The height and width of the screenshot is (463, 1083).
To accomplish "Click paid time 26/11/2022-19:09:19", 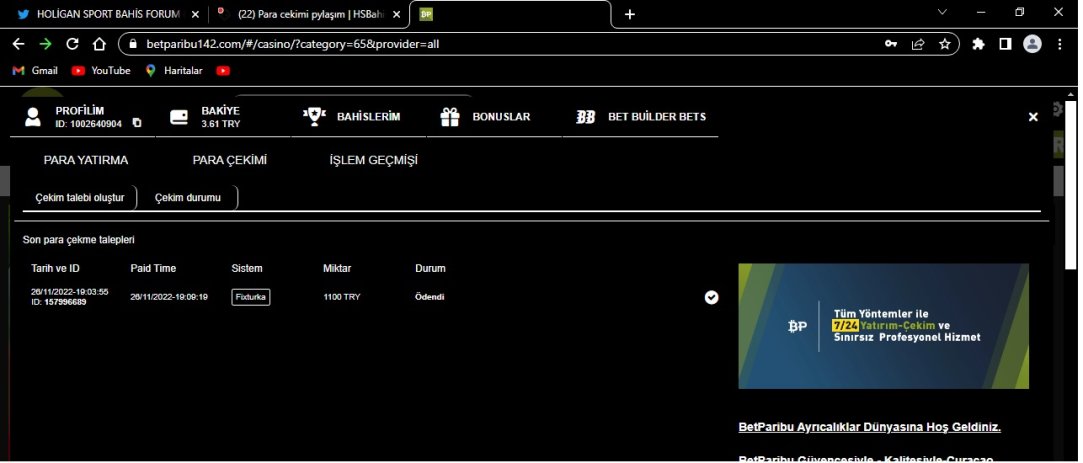I will tap(169, 297).
